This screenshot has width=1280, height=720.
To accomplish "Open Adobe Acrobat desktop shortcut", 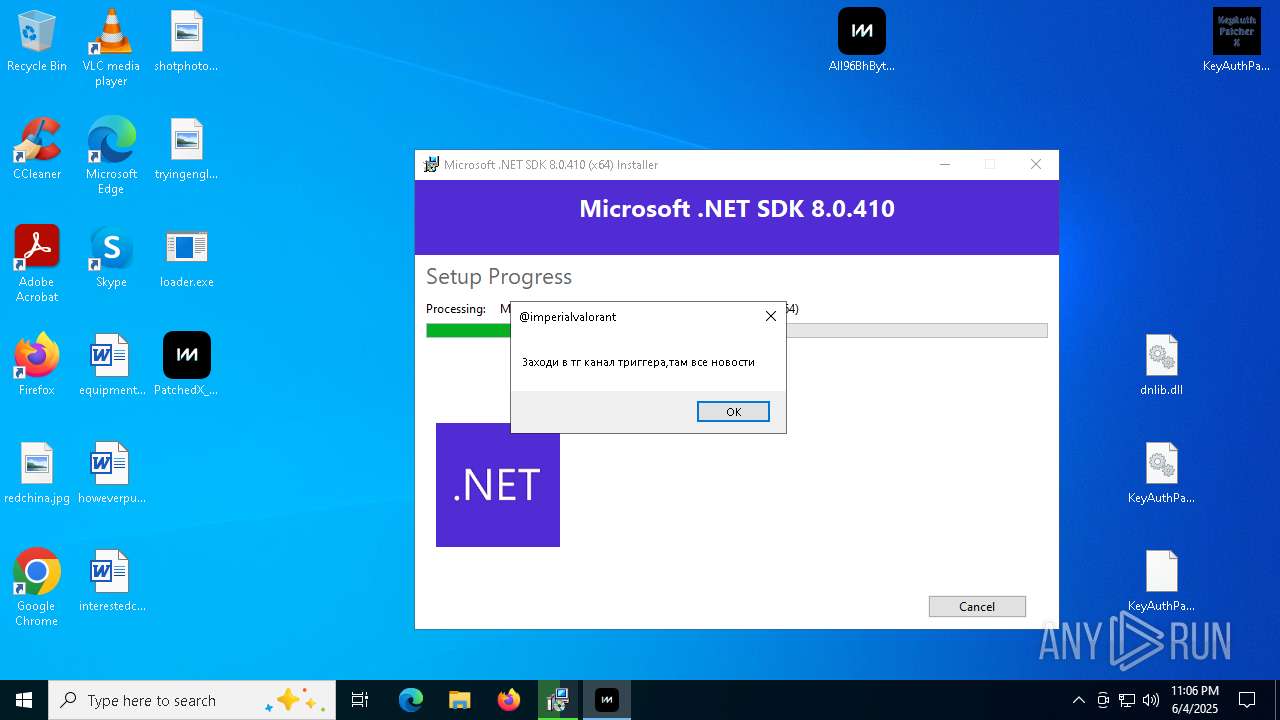I will (37, 264).
